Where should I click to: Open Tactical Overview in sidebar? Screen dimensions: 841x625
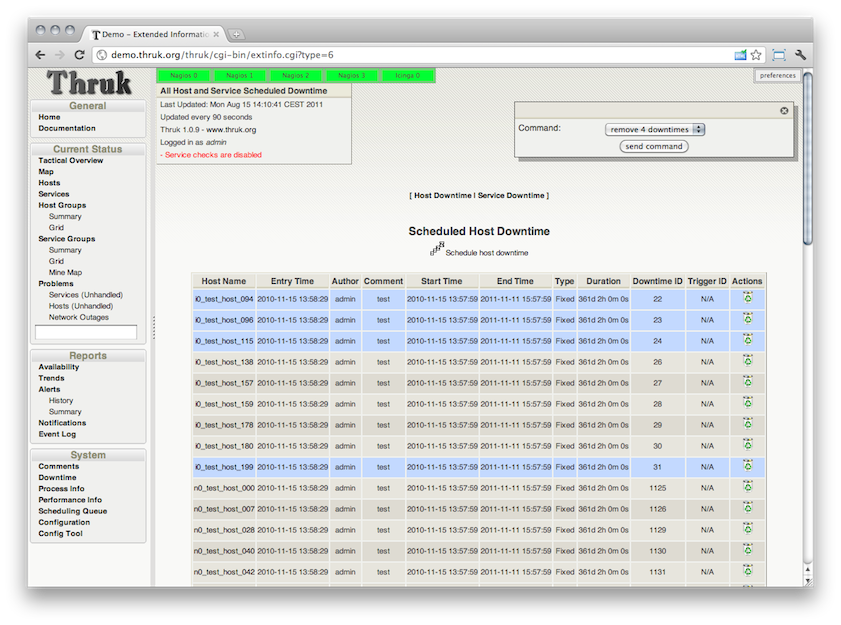(70, 161)
